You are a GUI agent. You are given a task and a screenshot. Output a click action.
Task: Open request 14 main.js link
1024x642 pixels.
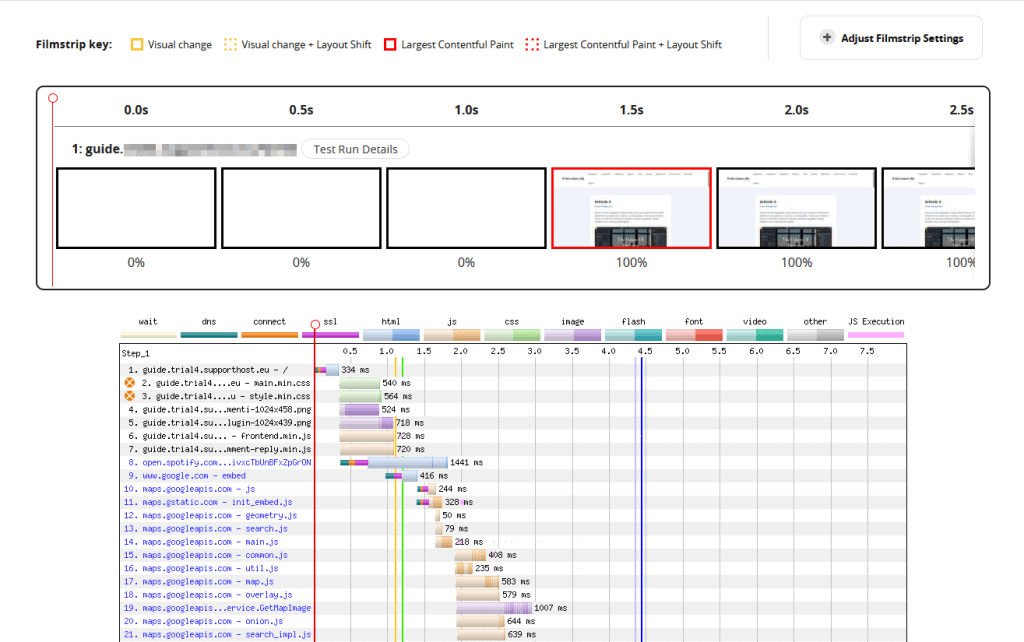coord(200,542)
